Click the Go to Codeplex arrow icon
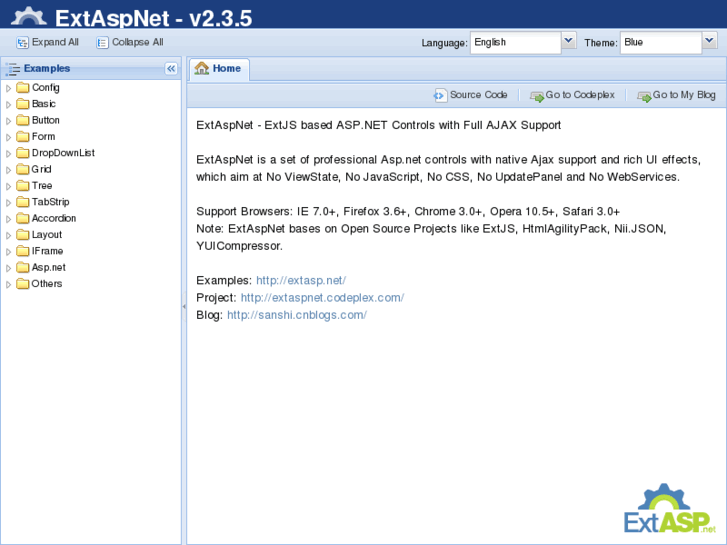727x545 pixels. pyautogui.click(x=537, y=96)
